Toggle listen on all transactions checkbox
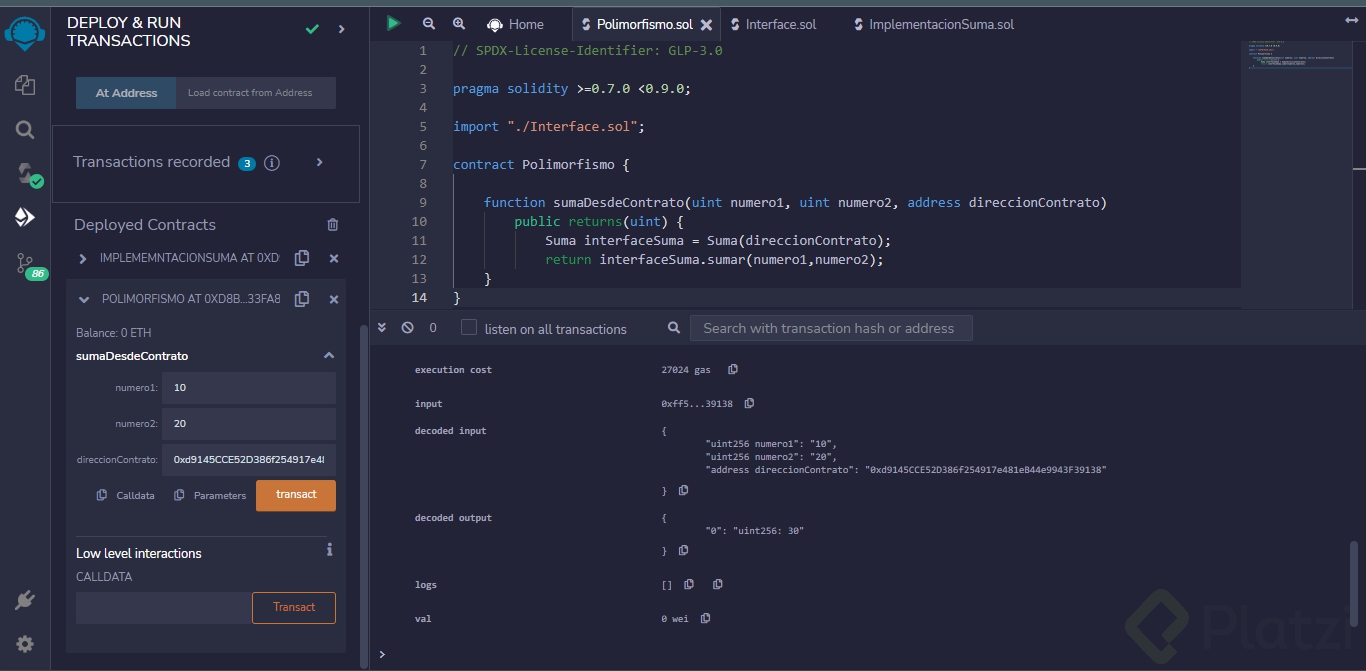 point(468,328)
